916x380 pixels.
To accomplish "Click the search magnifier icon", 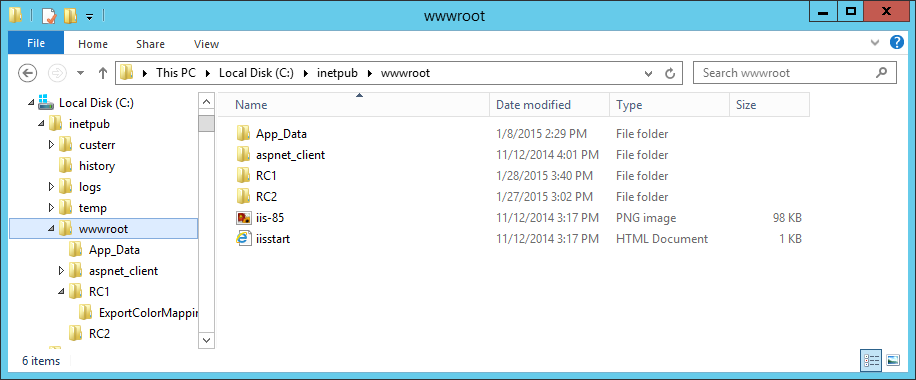I will (882, 73).
